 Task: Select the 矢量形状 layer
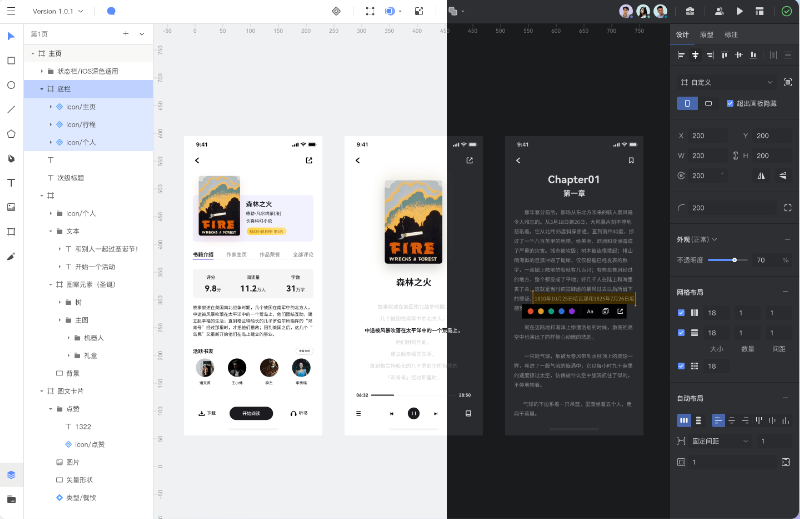point(89,480)
